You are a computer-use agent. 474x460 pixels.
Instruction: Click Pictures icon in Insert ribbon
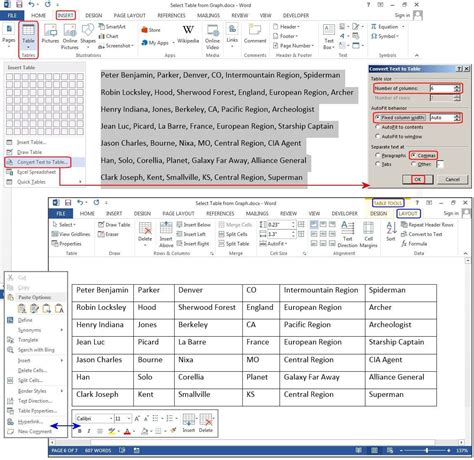[50, 35]
